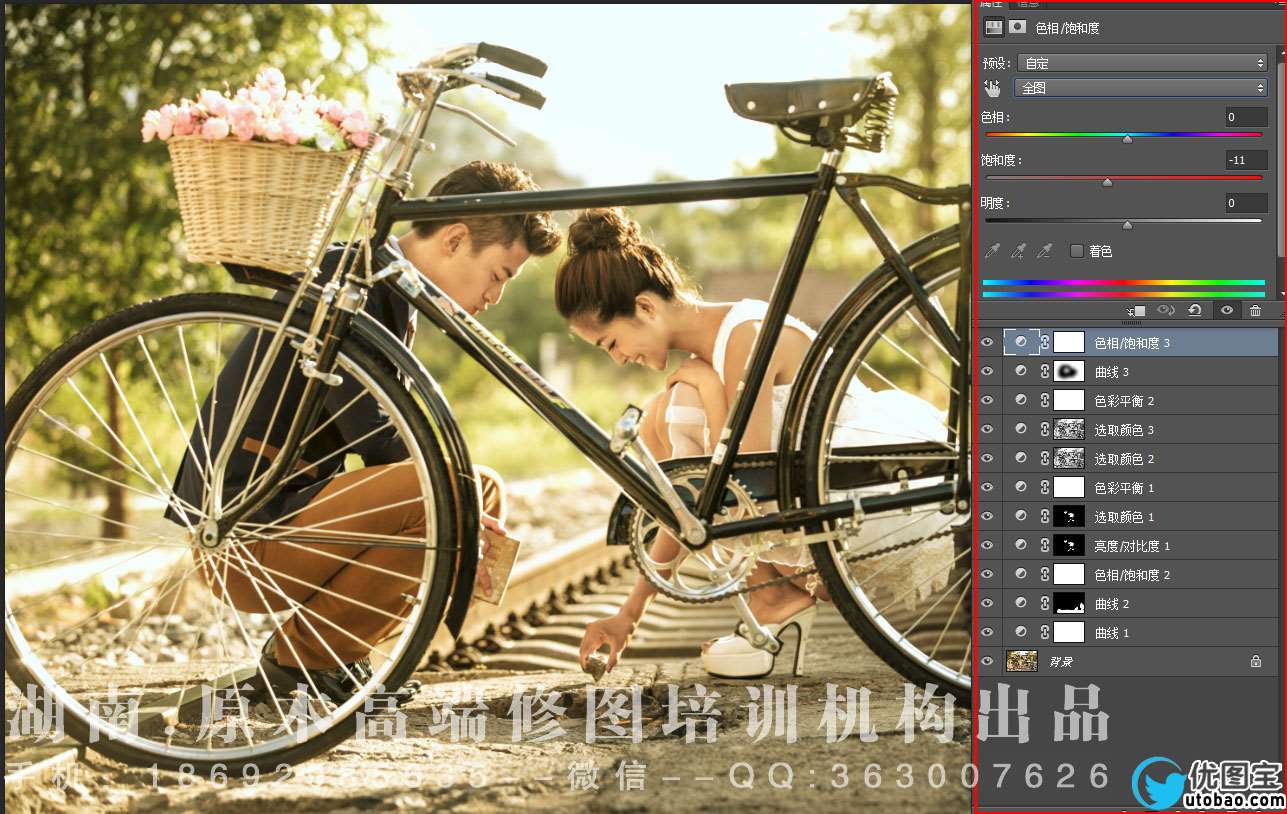Click the mask link icon of 色相/饱和度 2 layer

[x=1045, y=574]
